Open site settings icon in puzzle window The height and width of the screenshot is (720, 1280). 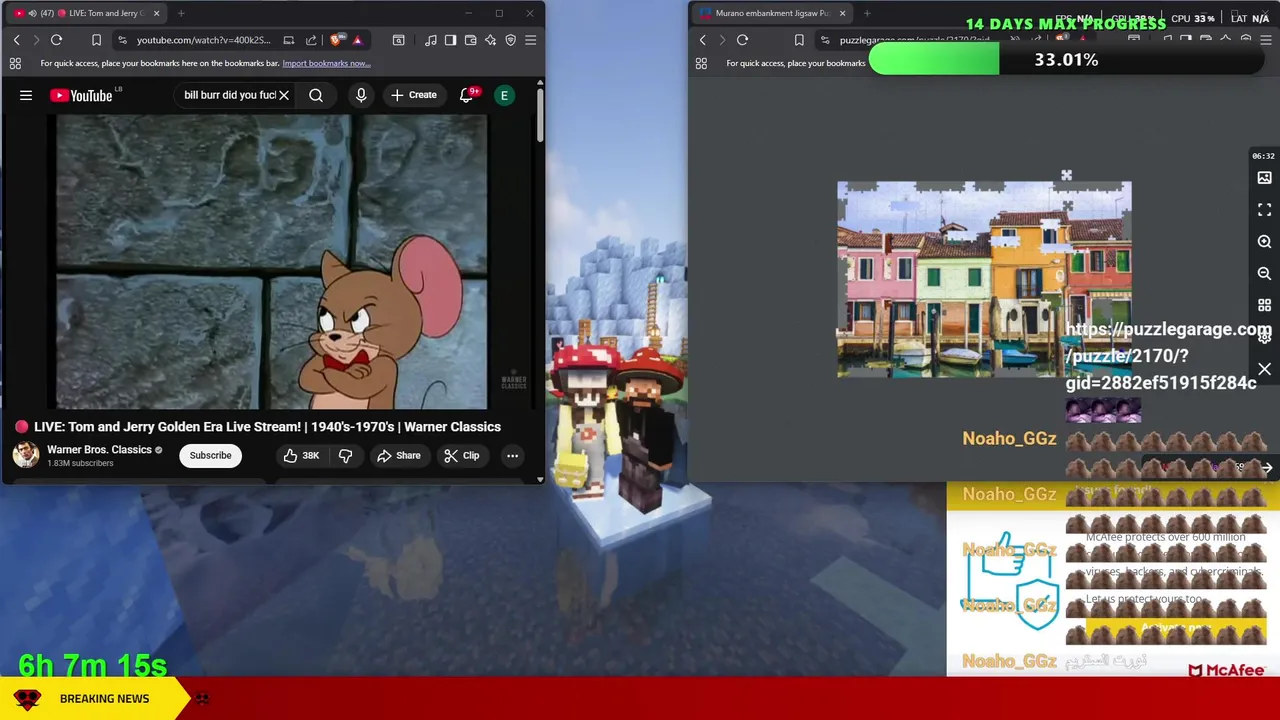[x=825, y=40]
